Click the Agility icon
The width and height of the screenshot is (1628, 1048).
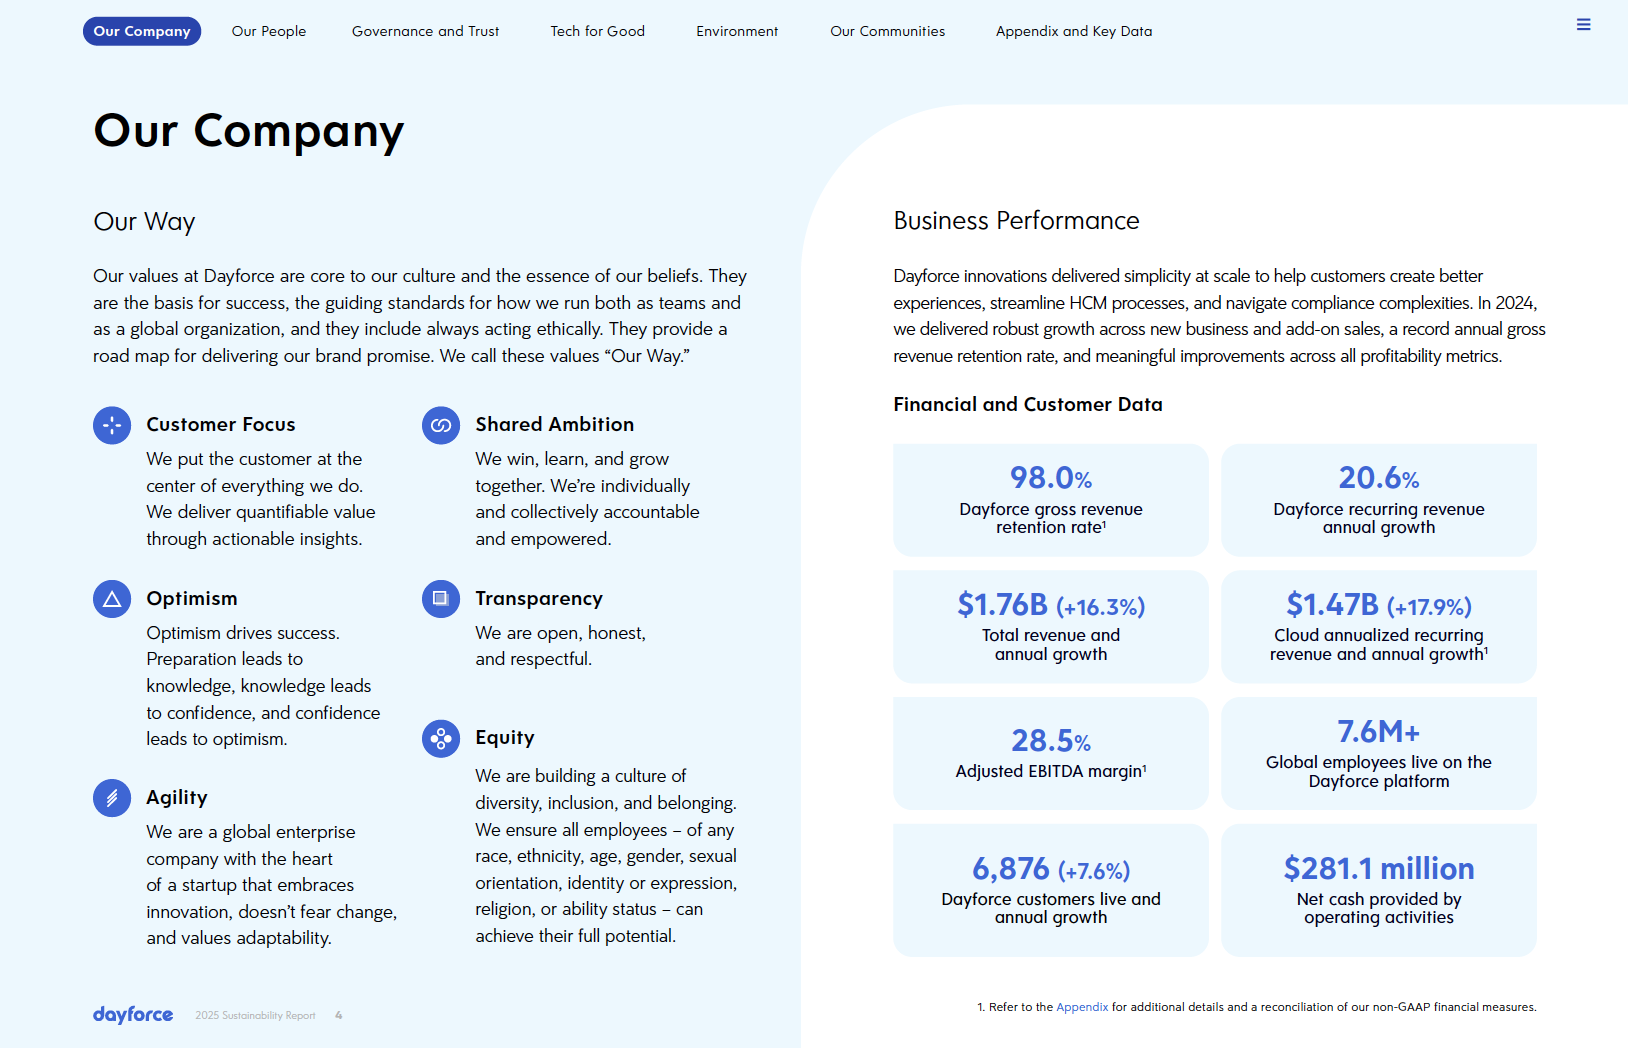112,798
